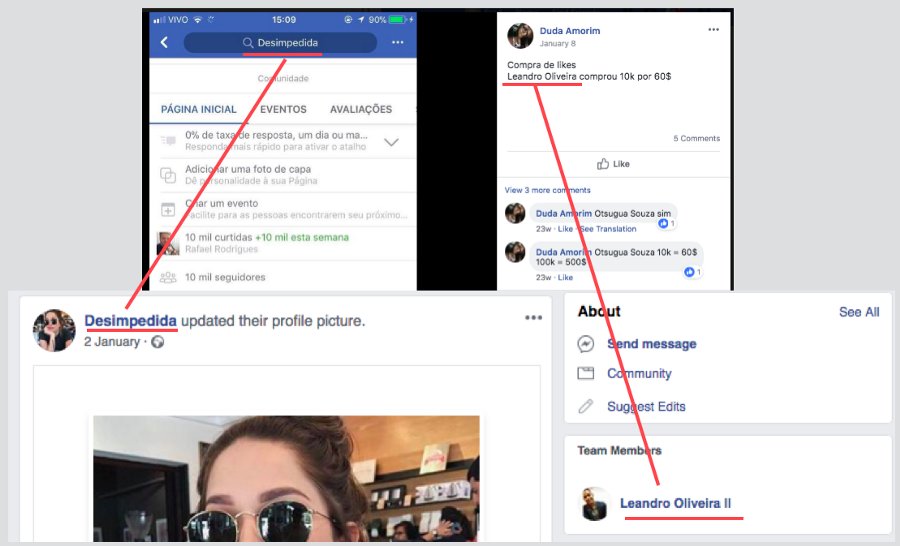Click the avatar beside the 'sim' comment
The height and width of the screenshot is (546, 900).
[x=515, y=213]
